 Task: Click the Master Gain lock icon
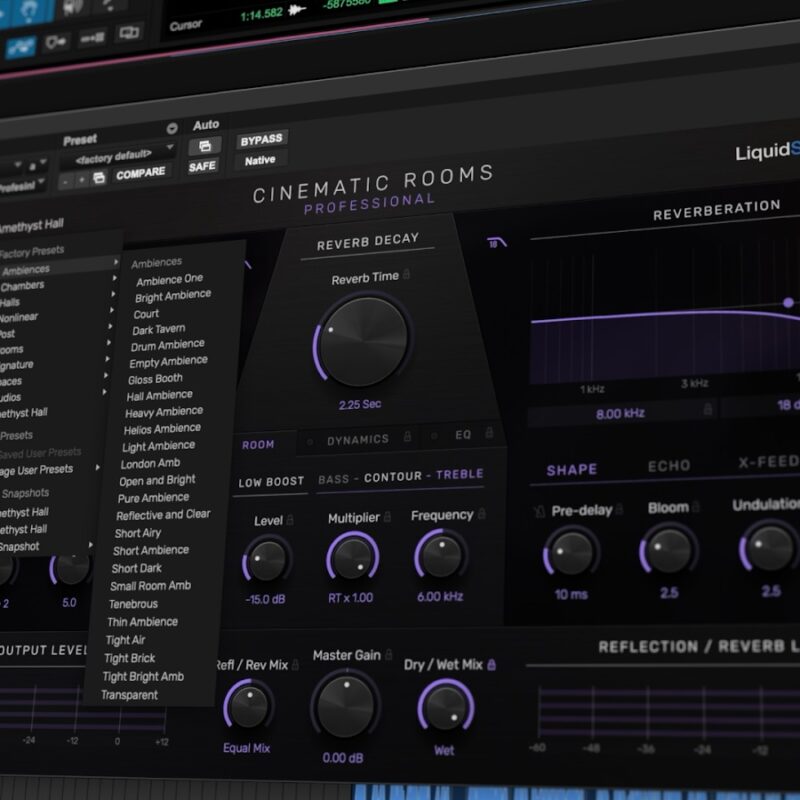tap(389, 654)
